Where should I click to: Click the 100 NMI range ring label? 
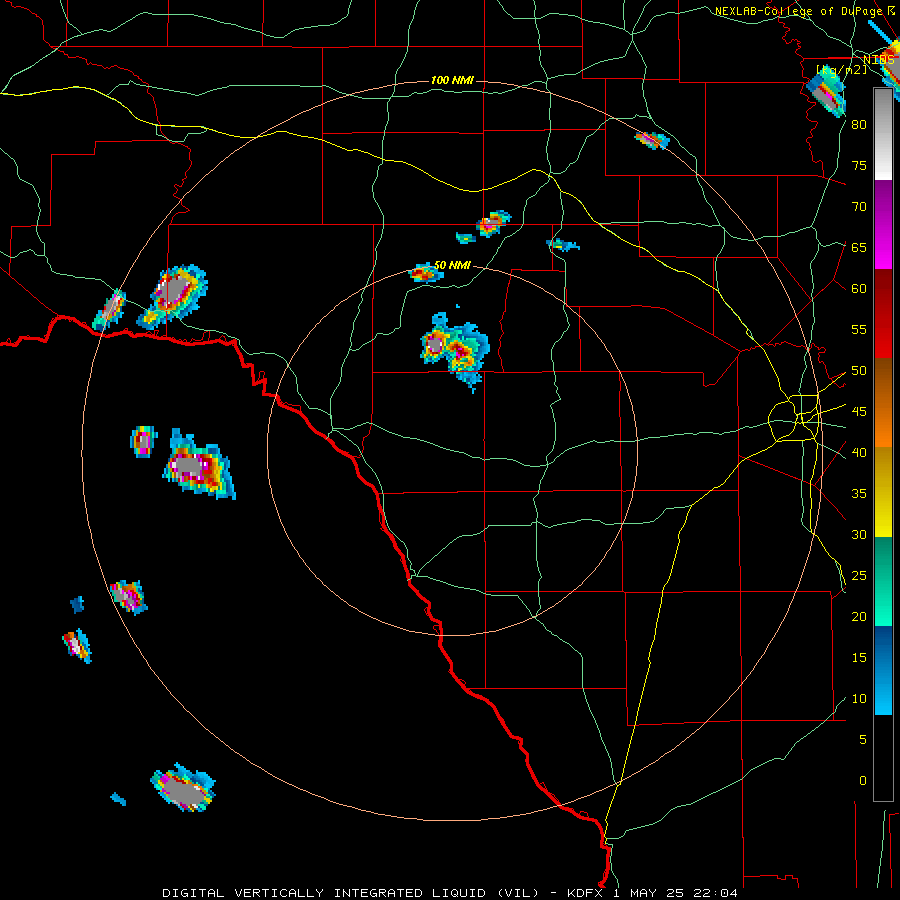[452, 80]
